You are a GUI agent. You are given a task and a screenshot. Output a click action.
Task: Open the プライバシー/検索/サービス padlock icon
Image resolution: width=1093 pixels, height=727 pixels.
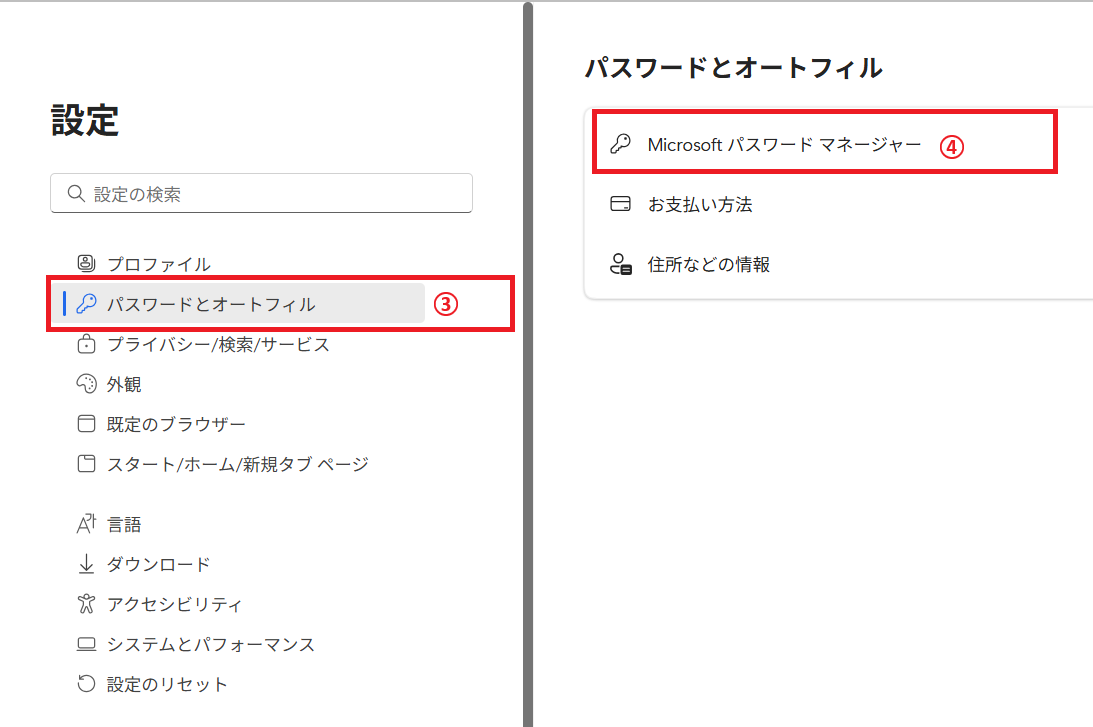tap(86, 343)
